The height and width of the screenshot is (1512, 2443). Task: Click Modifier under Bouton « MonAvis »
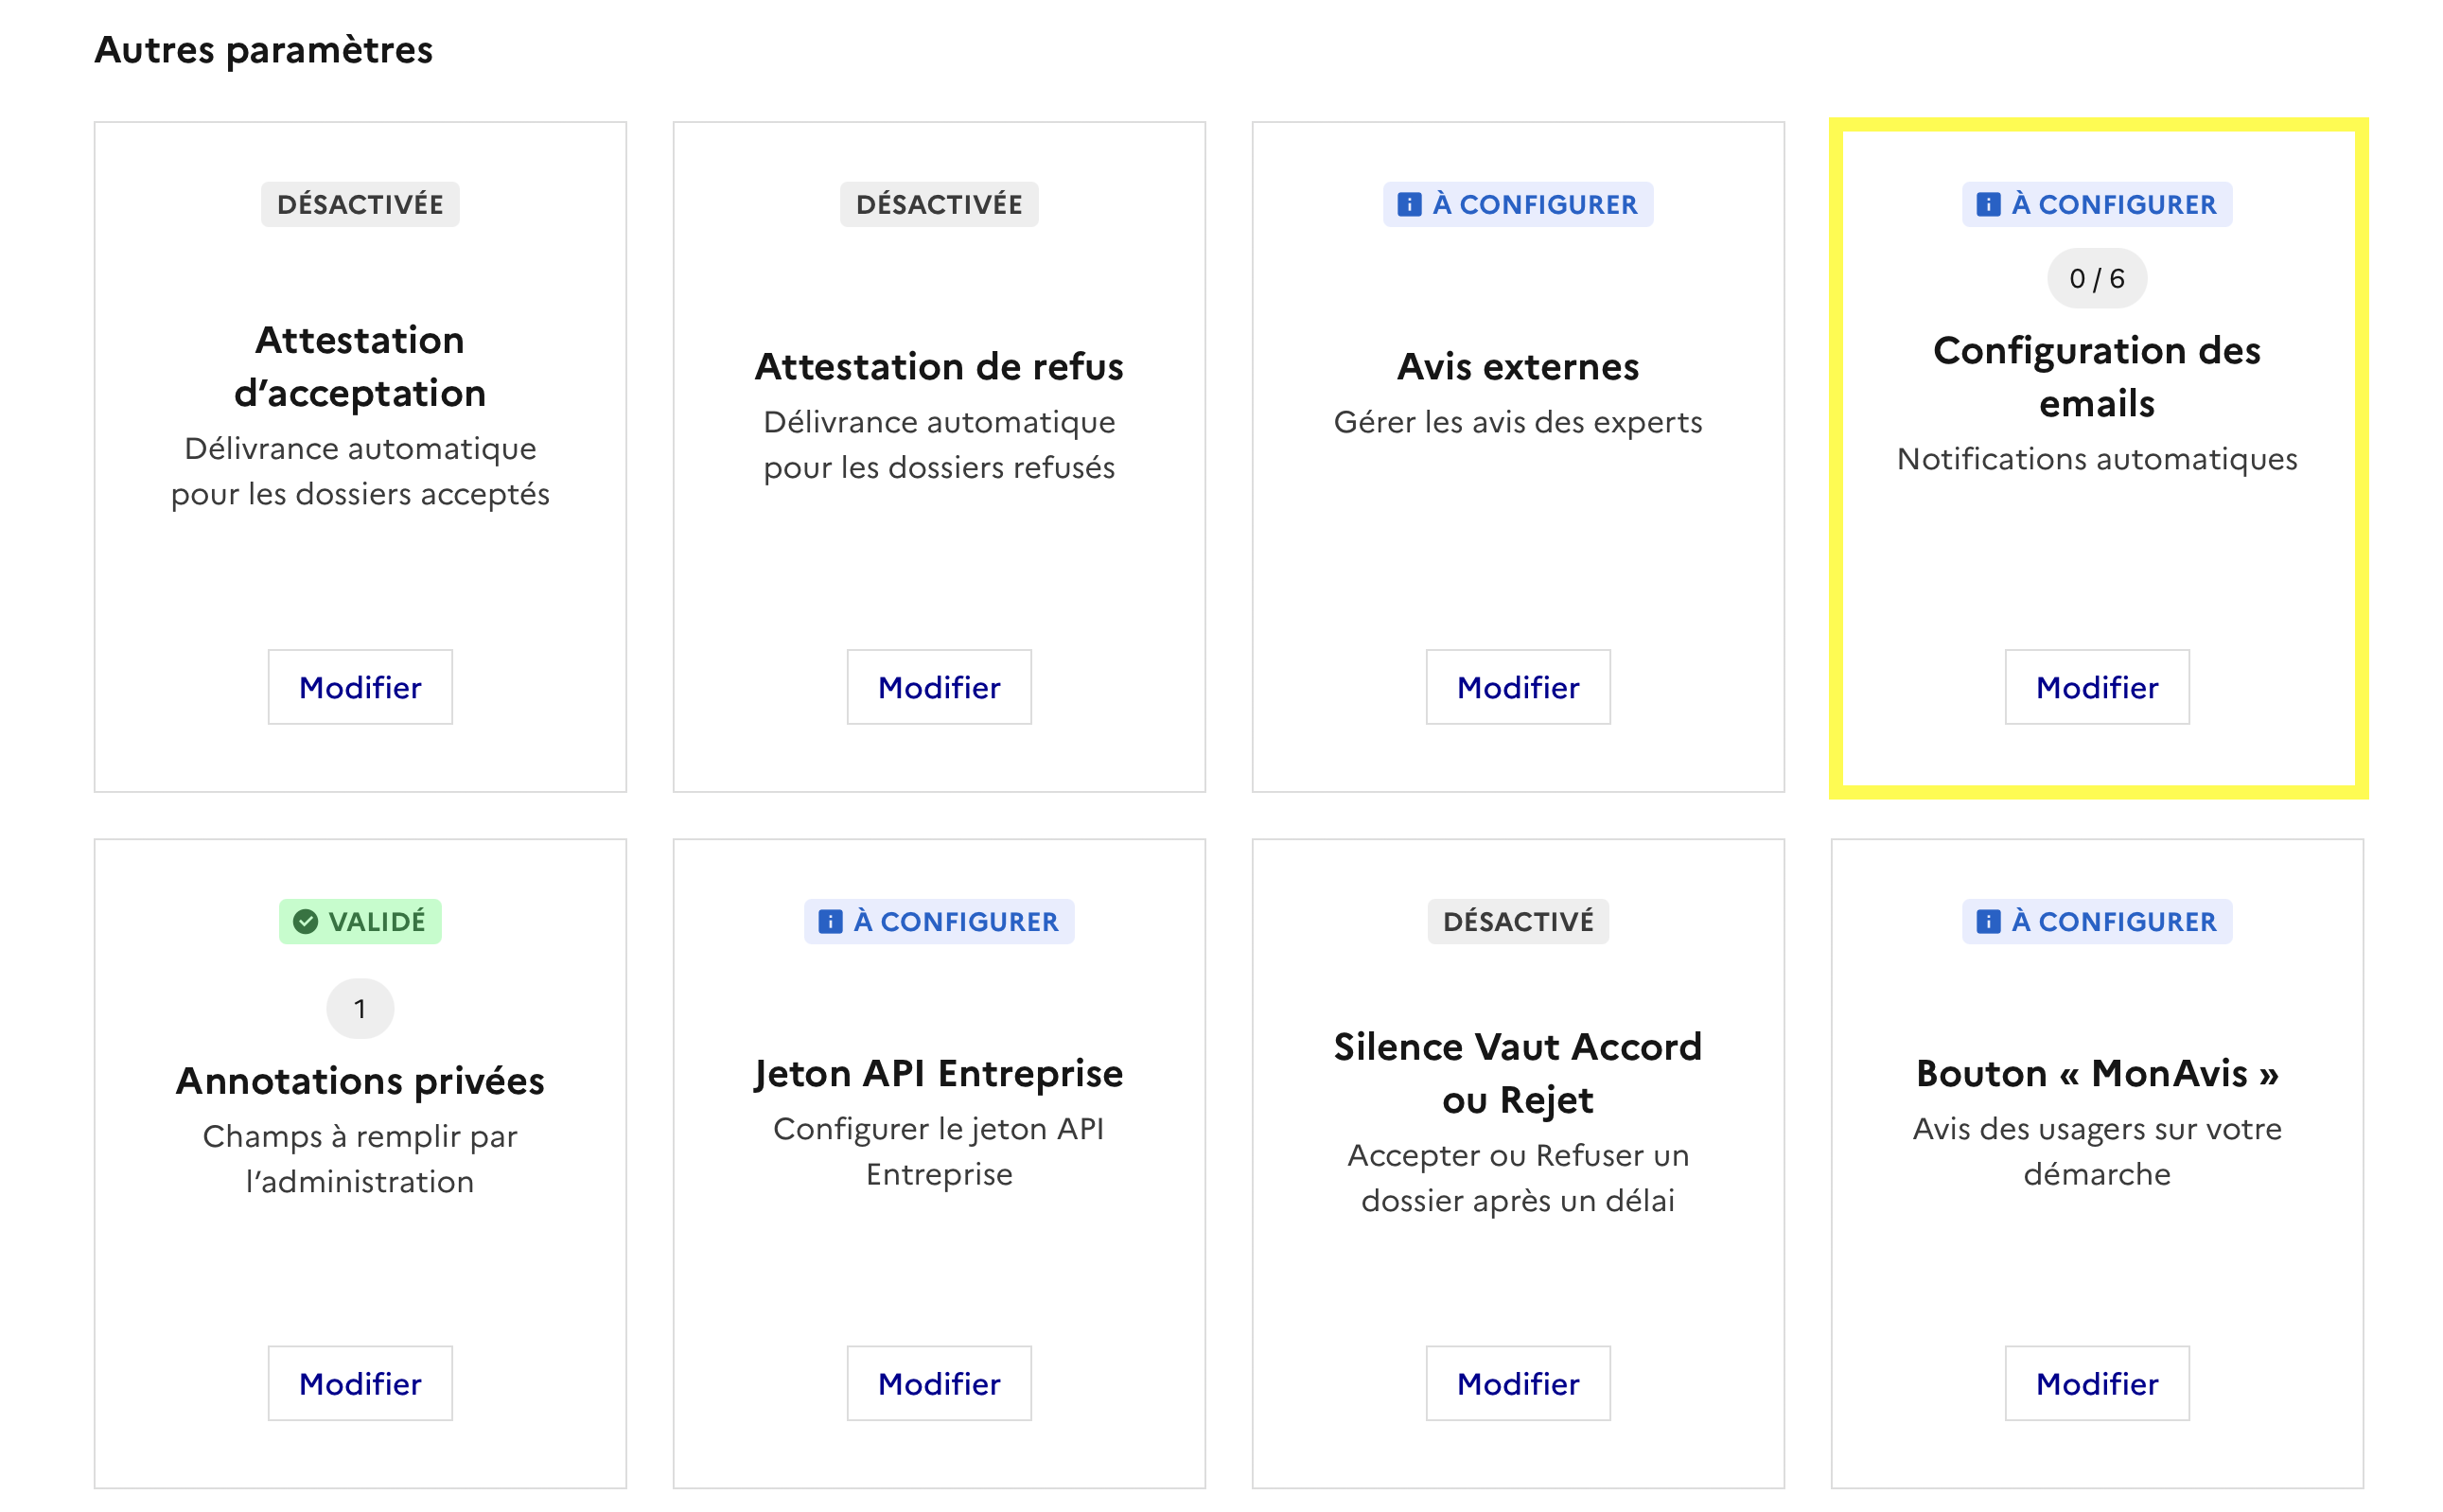(x=2096, y=1383)
